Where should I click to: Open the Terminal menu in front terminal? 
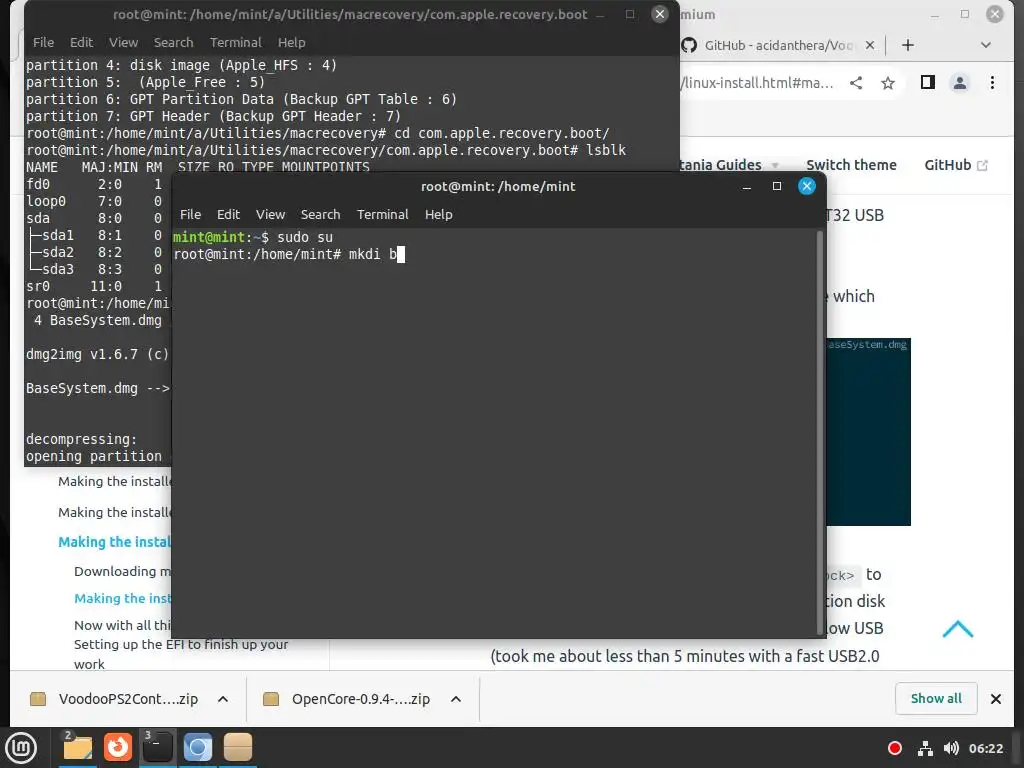(382, 214)
